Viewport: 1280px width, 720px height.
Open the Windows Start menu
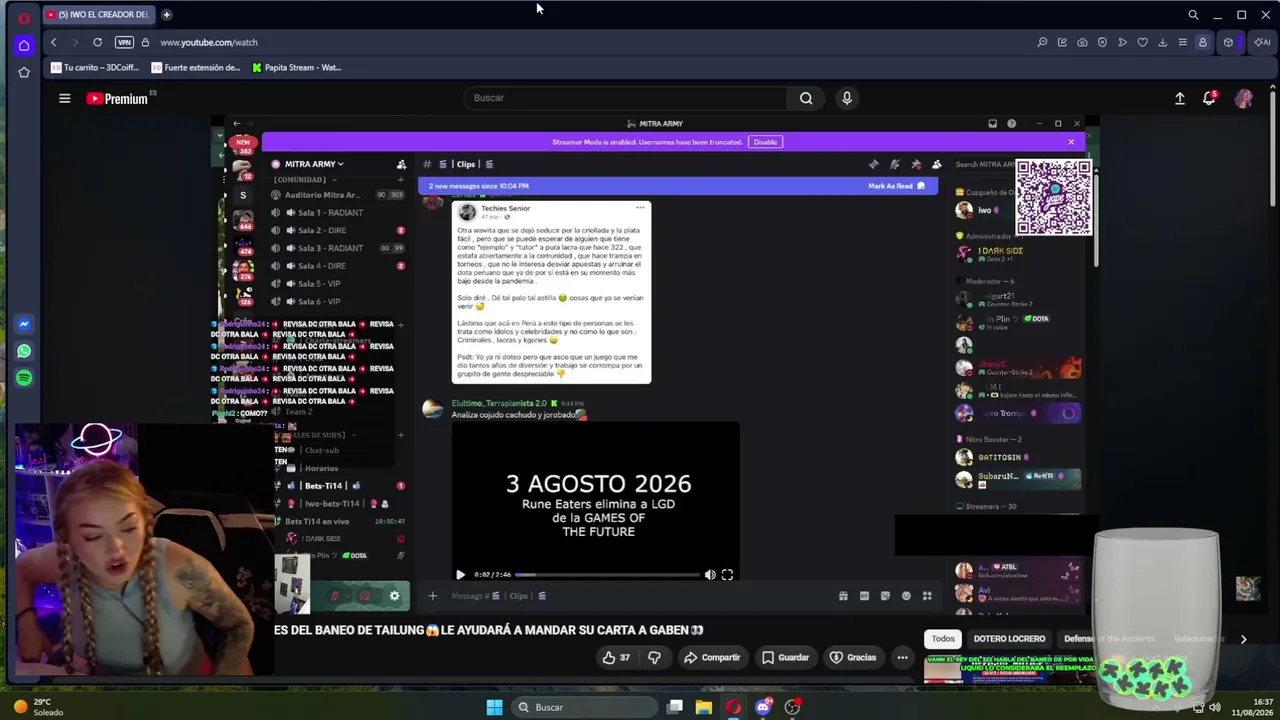(494, 707)
